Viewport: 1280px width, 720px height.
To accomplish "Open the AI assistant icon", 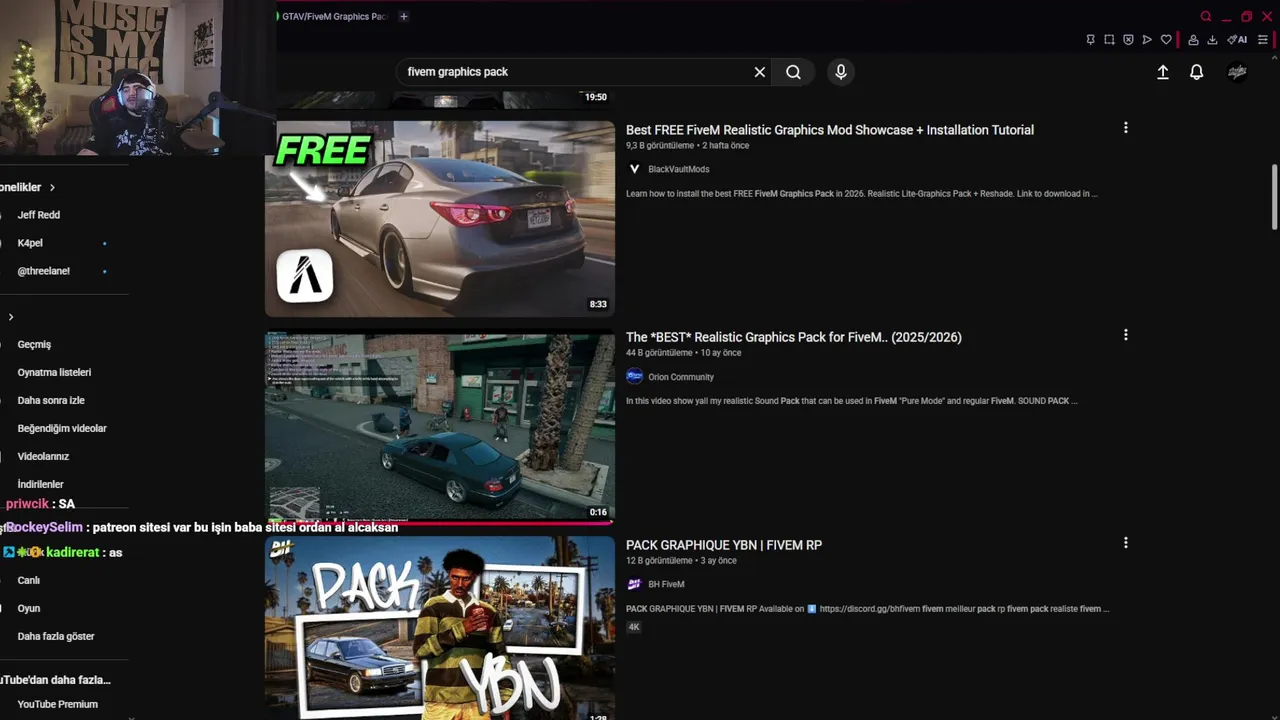I will (x=1238, y=40).
